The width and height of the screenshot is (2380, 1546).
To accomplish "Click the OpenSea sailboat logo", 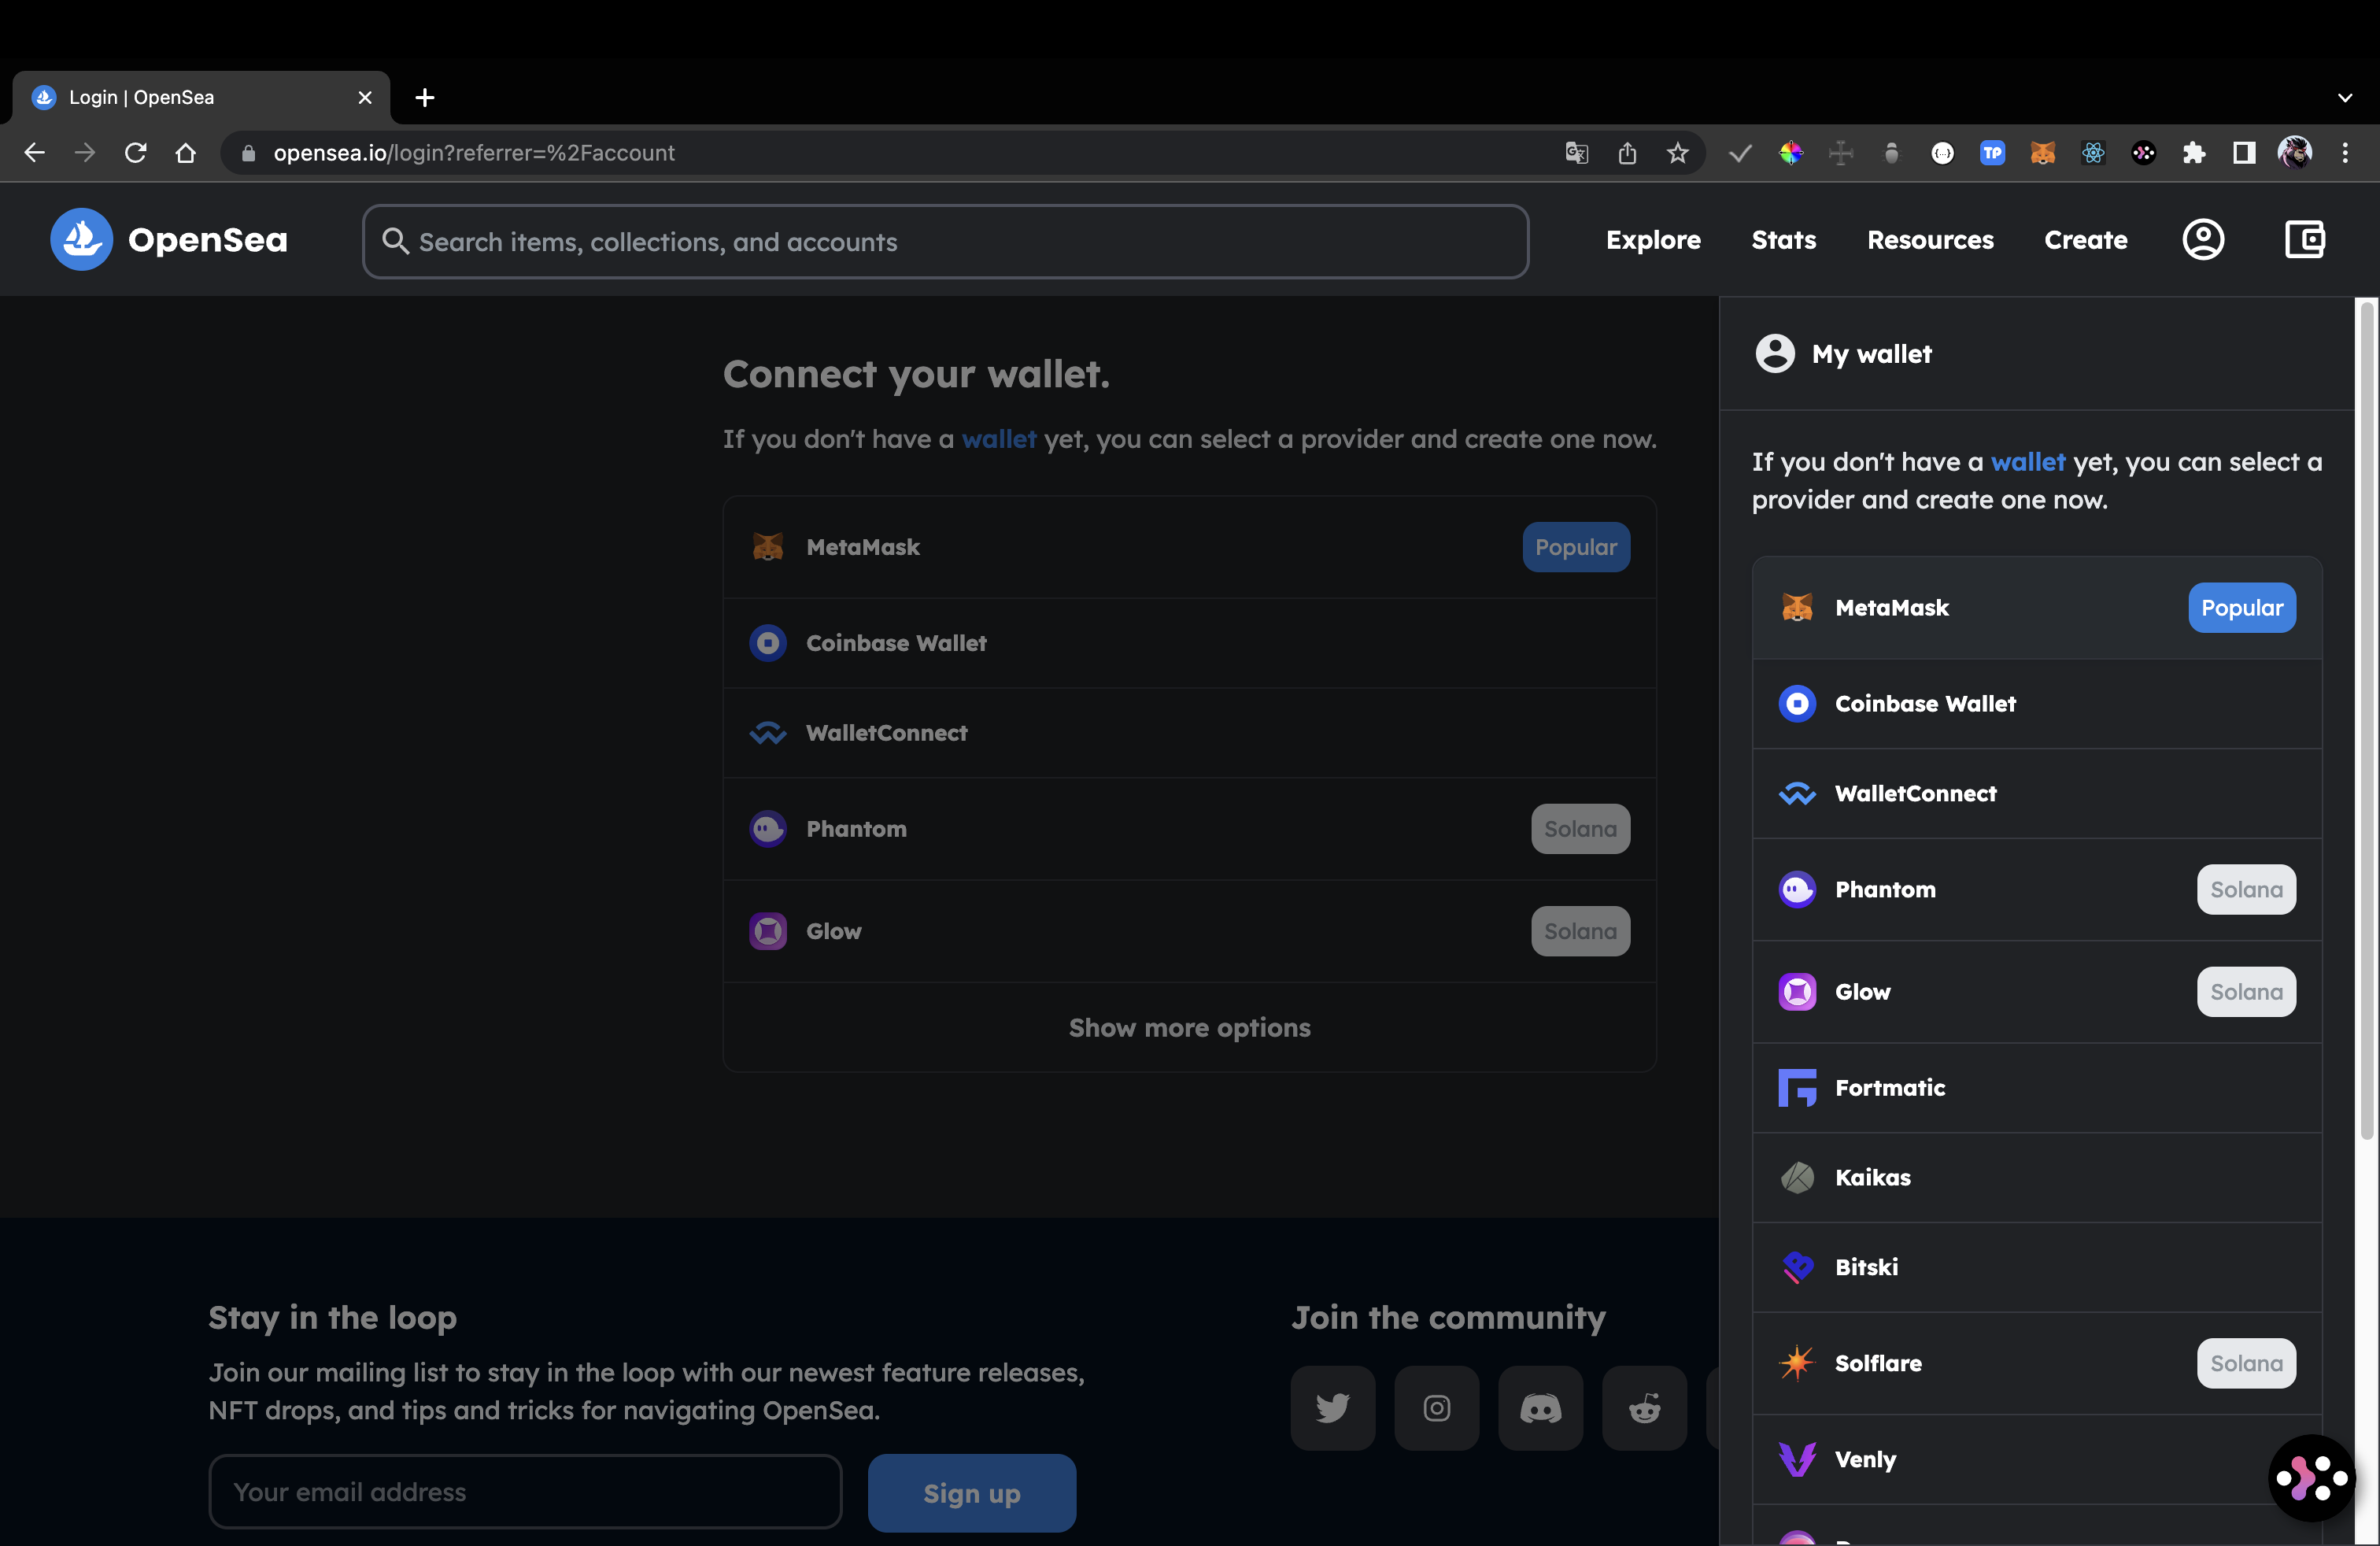I will tap(81, 240).
